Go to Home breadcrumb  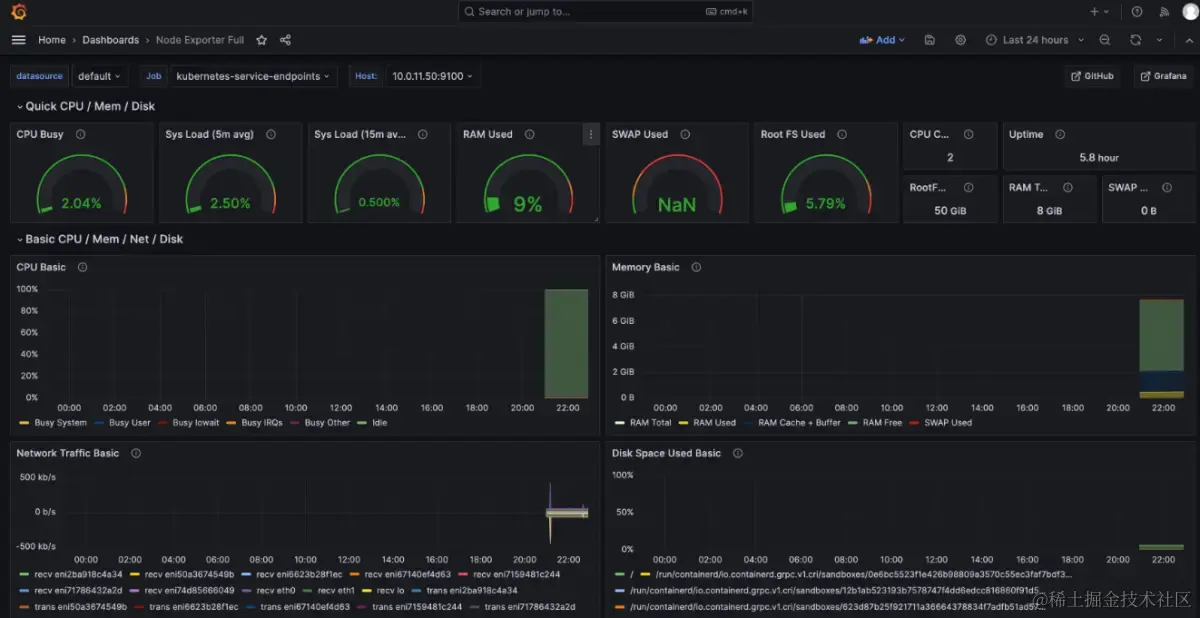(52, 40)
